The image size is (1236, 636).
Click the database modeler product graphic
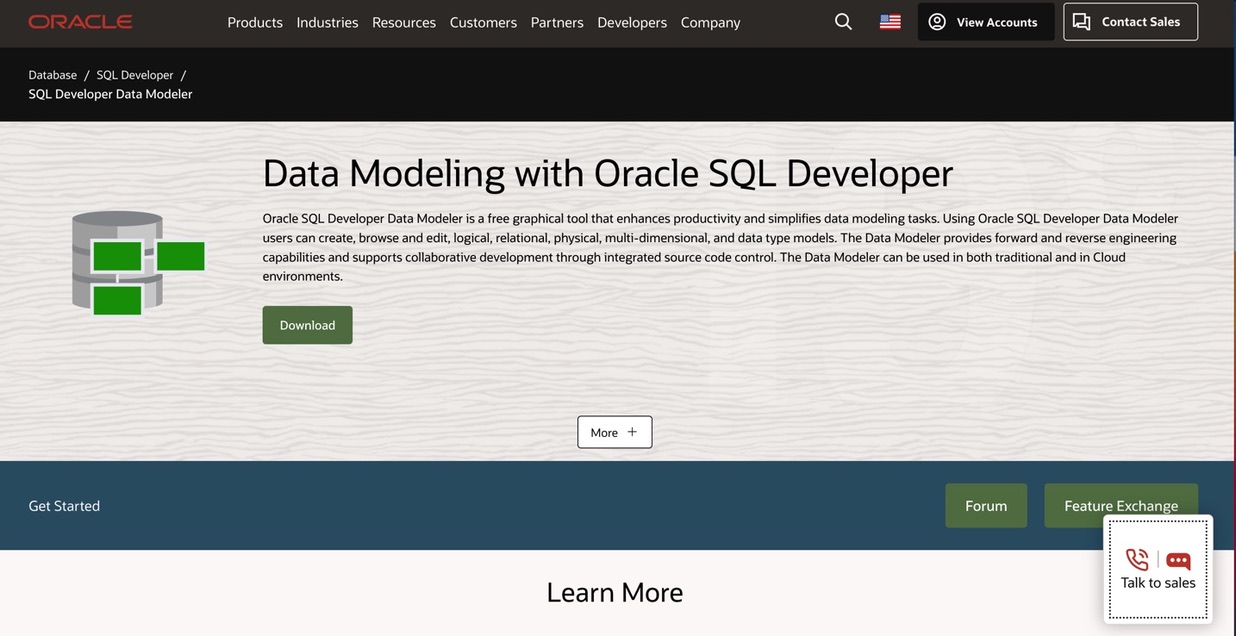point(138,263)
